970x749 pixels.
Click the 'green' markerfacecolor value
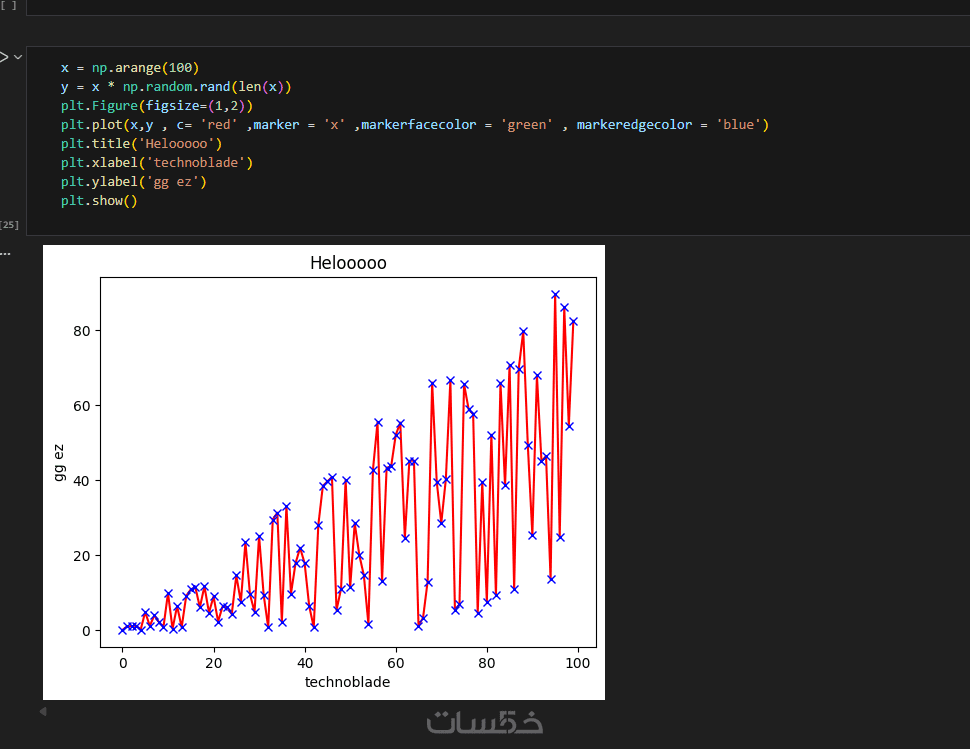[527, 125]
